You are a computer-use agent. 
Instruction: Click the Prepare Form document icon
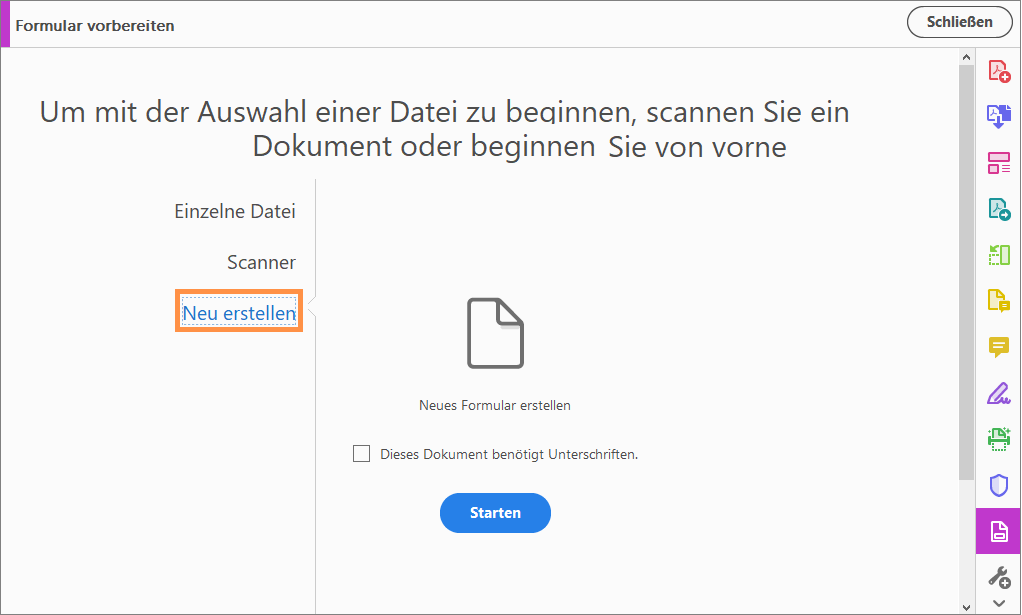pyautogui.click(x=998, y=531)
